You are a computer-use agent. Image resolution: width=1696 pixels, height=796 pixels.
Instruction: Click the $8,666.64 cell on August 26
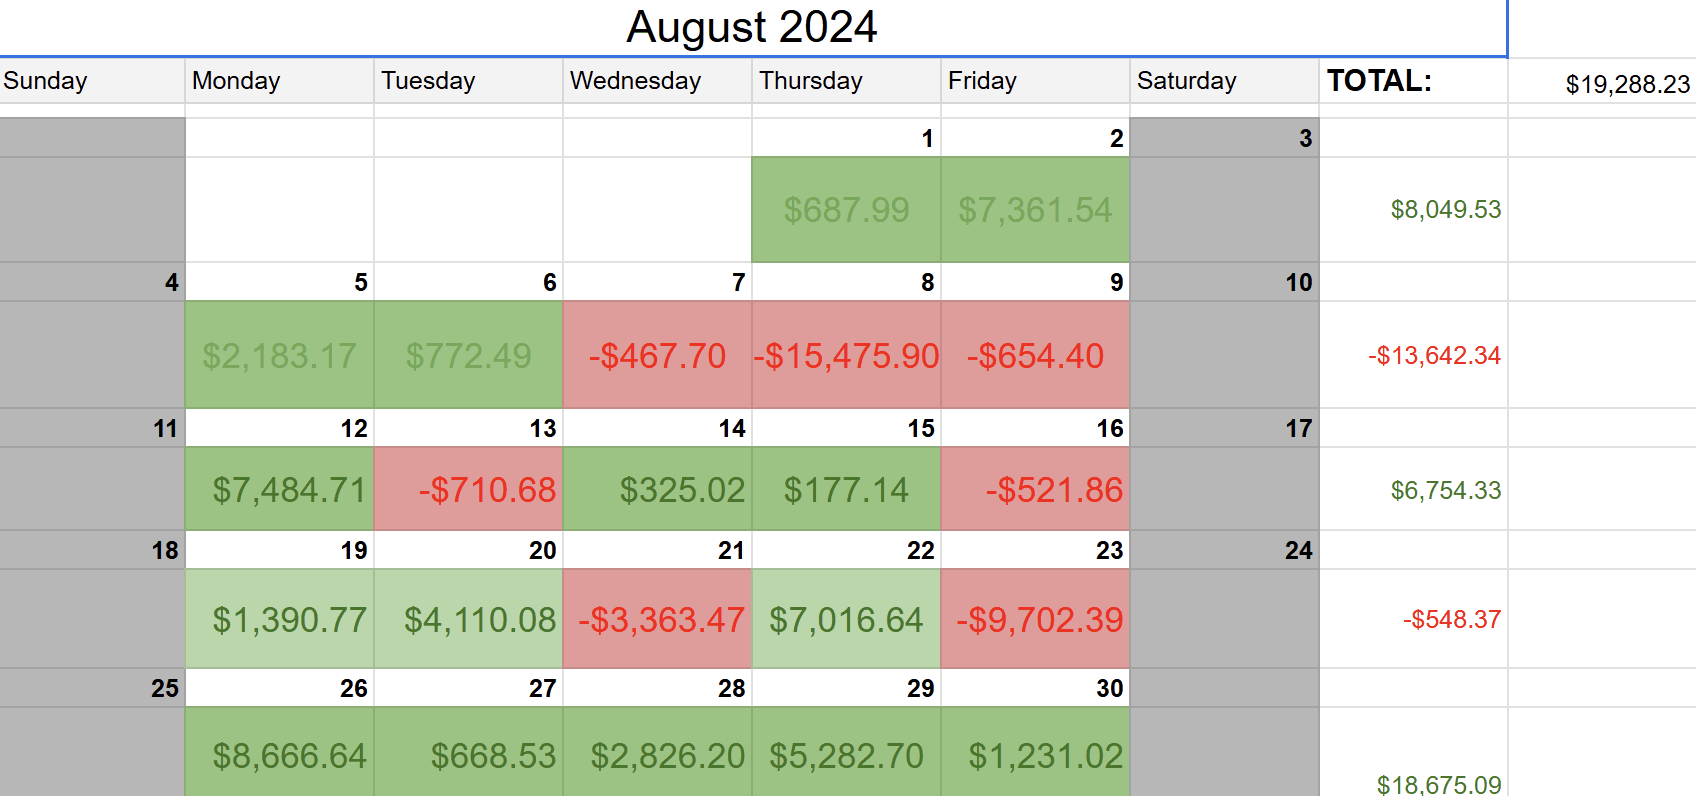click(x=279, y=755)
